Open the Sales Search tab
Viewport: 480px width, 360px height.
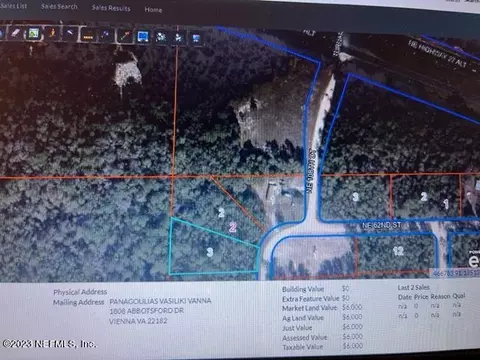pos(59,6)
